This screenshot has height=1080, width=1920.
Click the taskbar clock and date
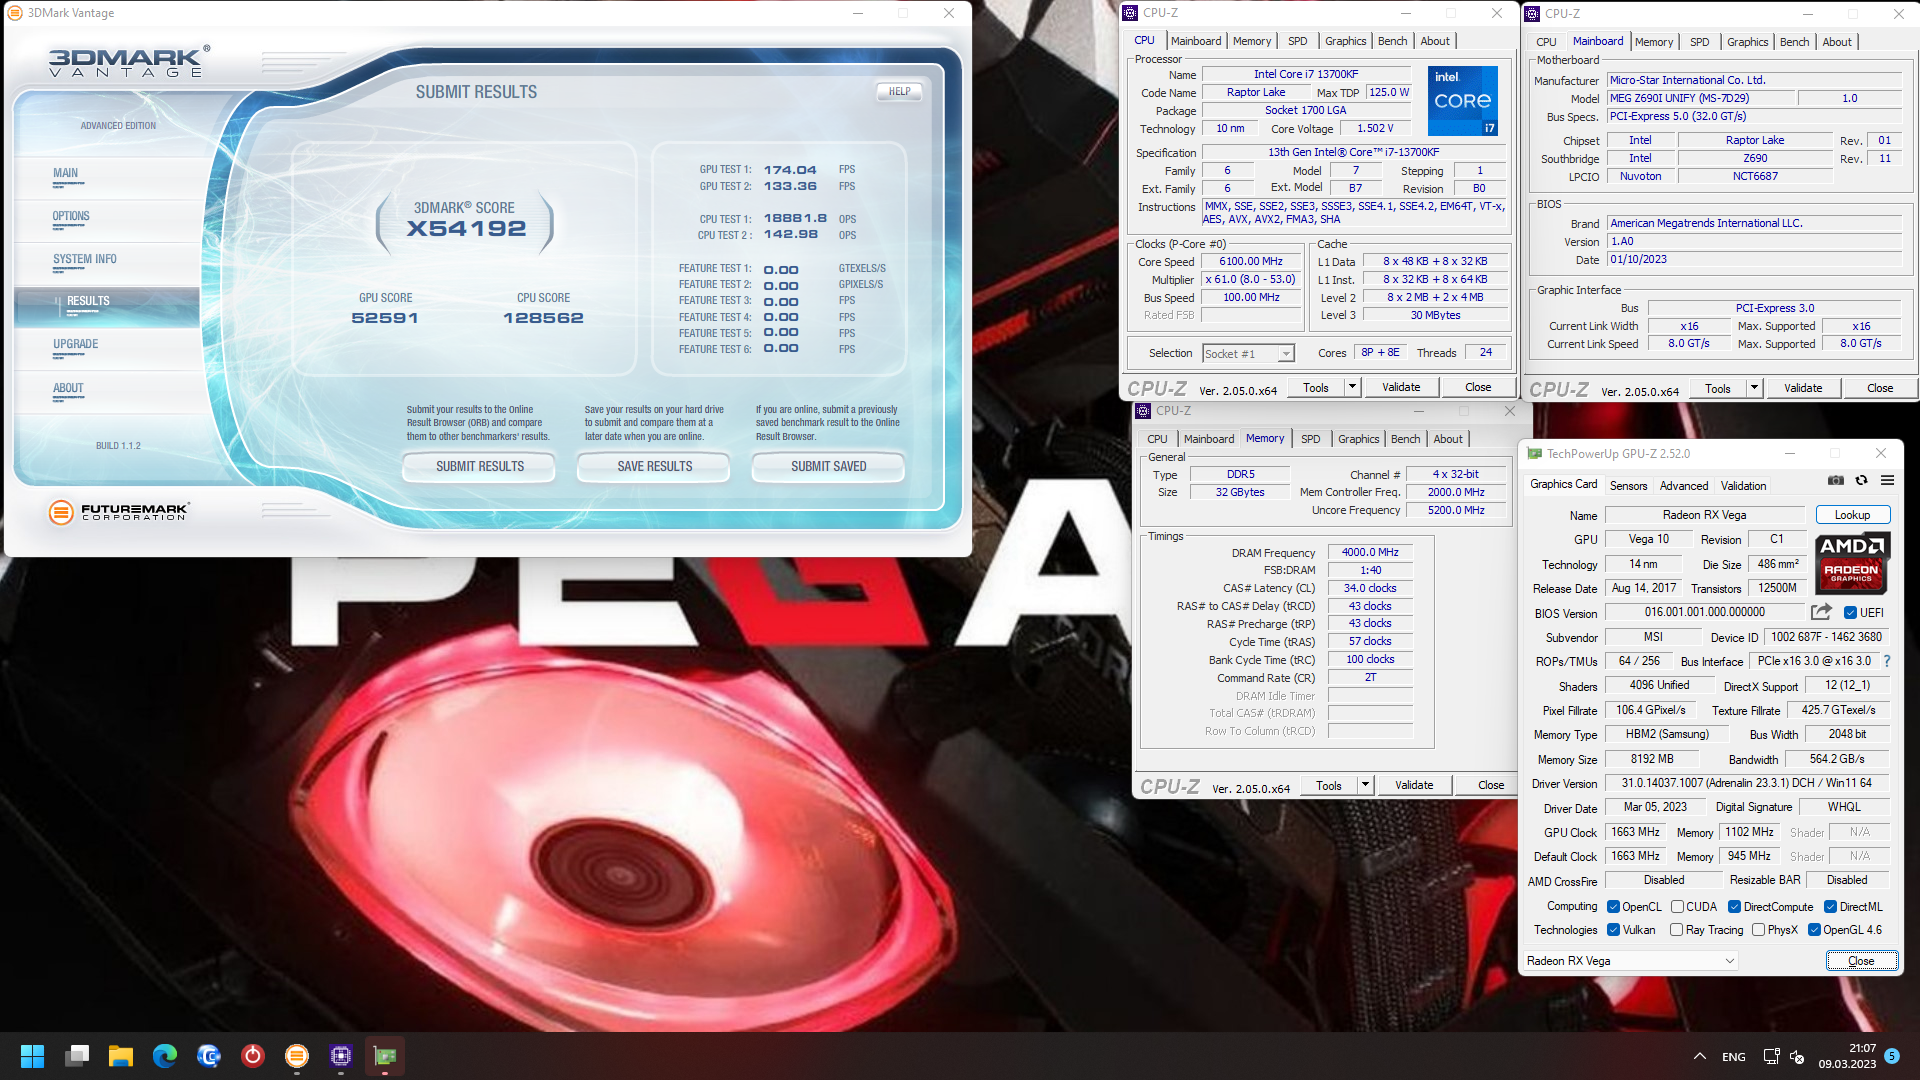1847,1056
